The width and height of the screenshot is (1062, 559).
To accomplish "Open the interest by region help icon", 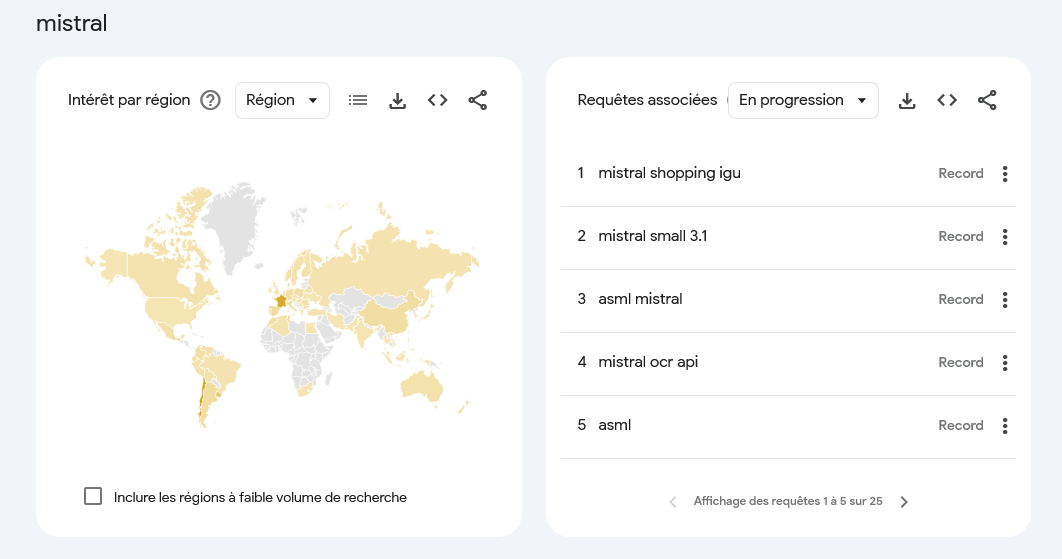I will point(211,100).
